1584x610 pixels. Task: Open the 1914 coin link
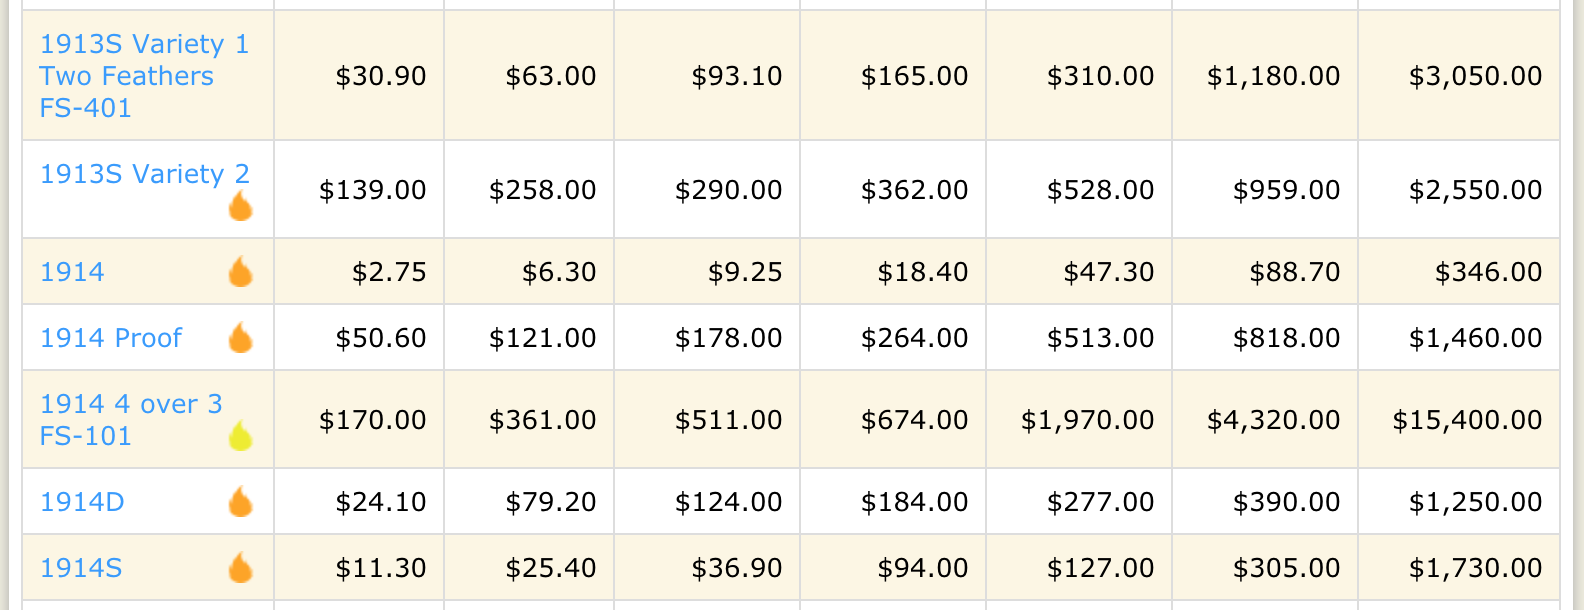point(72,272)
